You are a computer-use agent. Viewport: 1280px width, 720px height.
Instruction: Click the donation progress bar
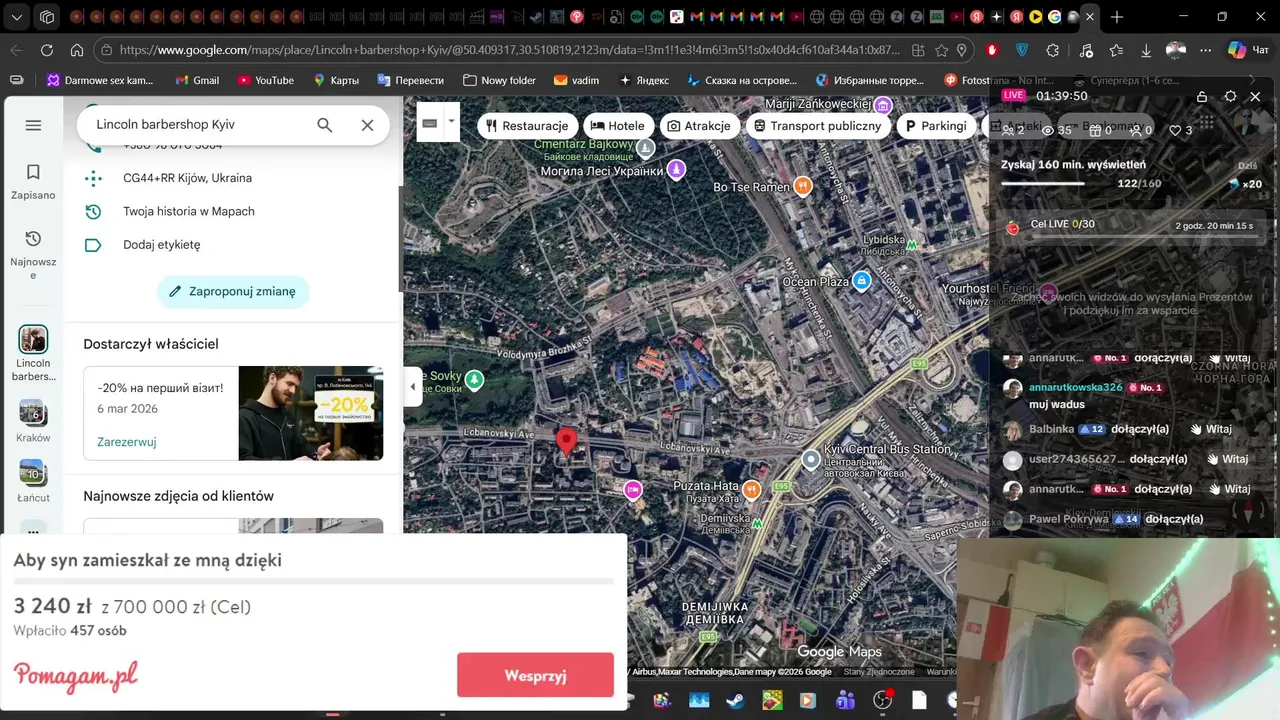(x=313, y=581)
